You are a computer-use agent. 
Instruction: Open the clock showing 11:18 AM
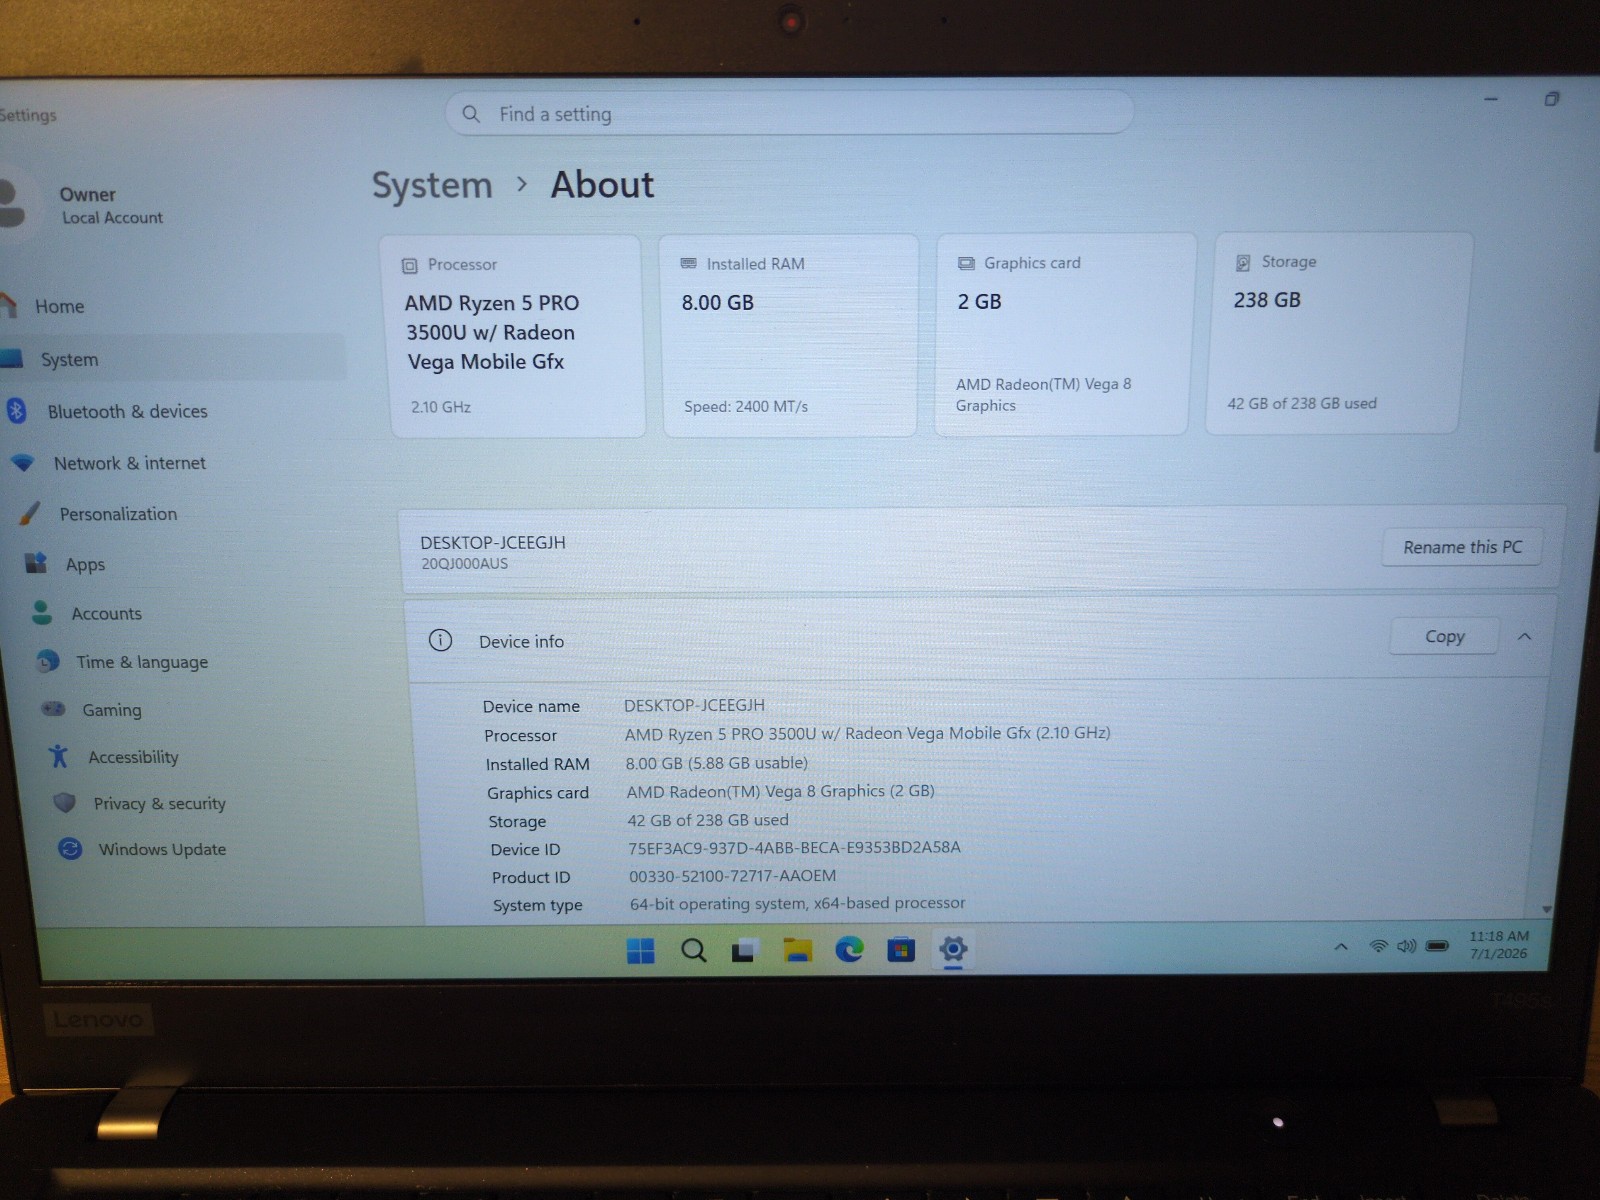pos(1498,944)
